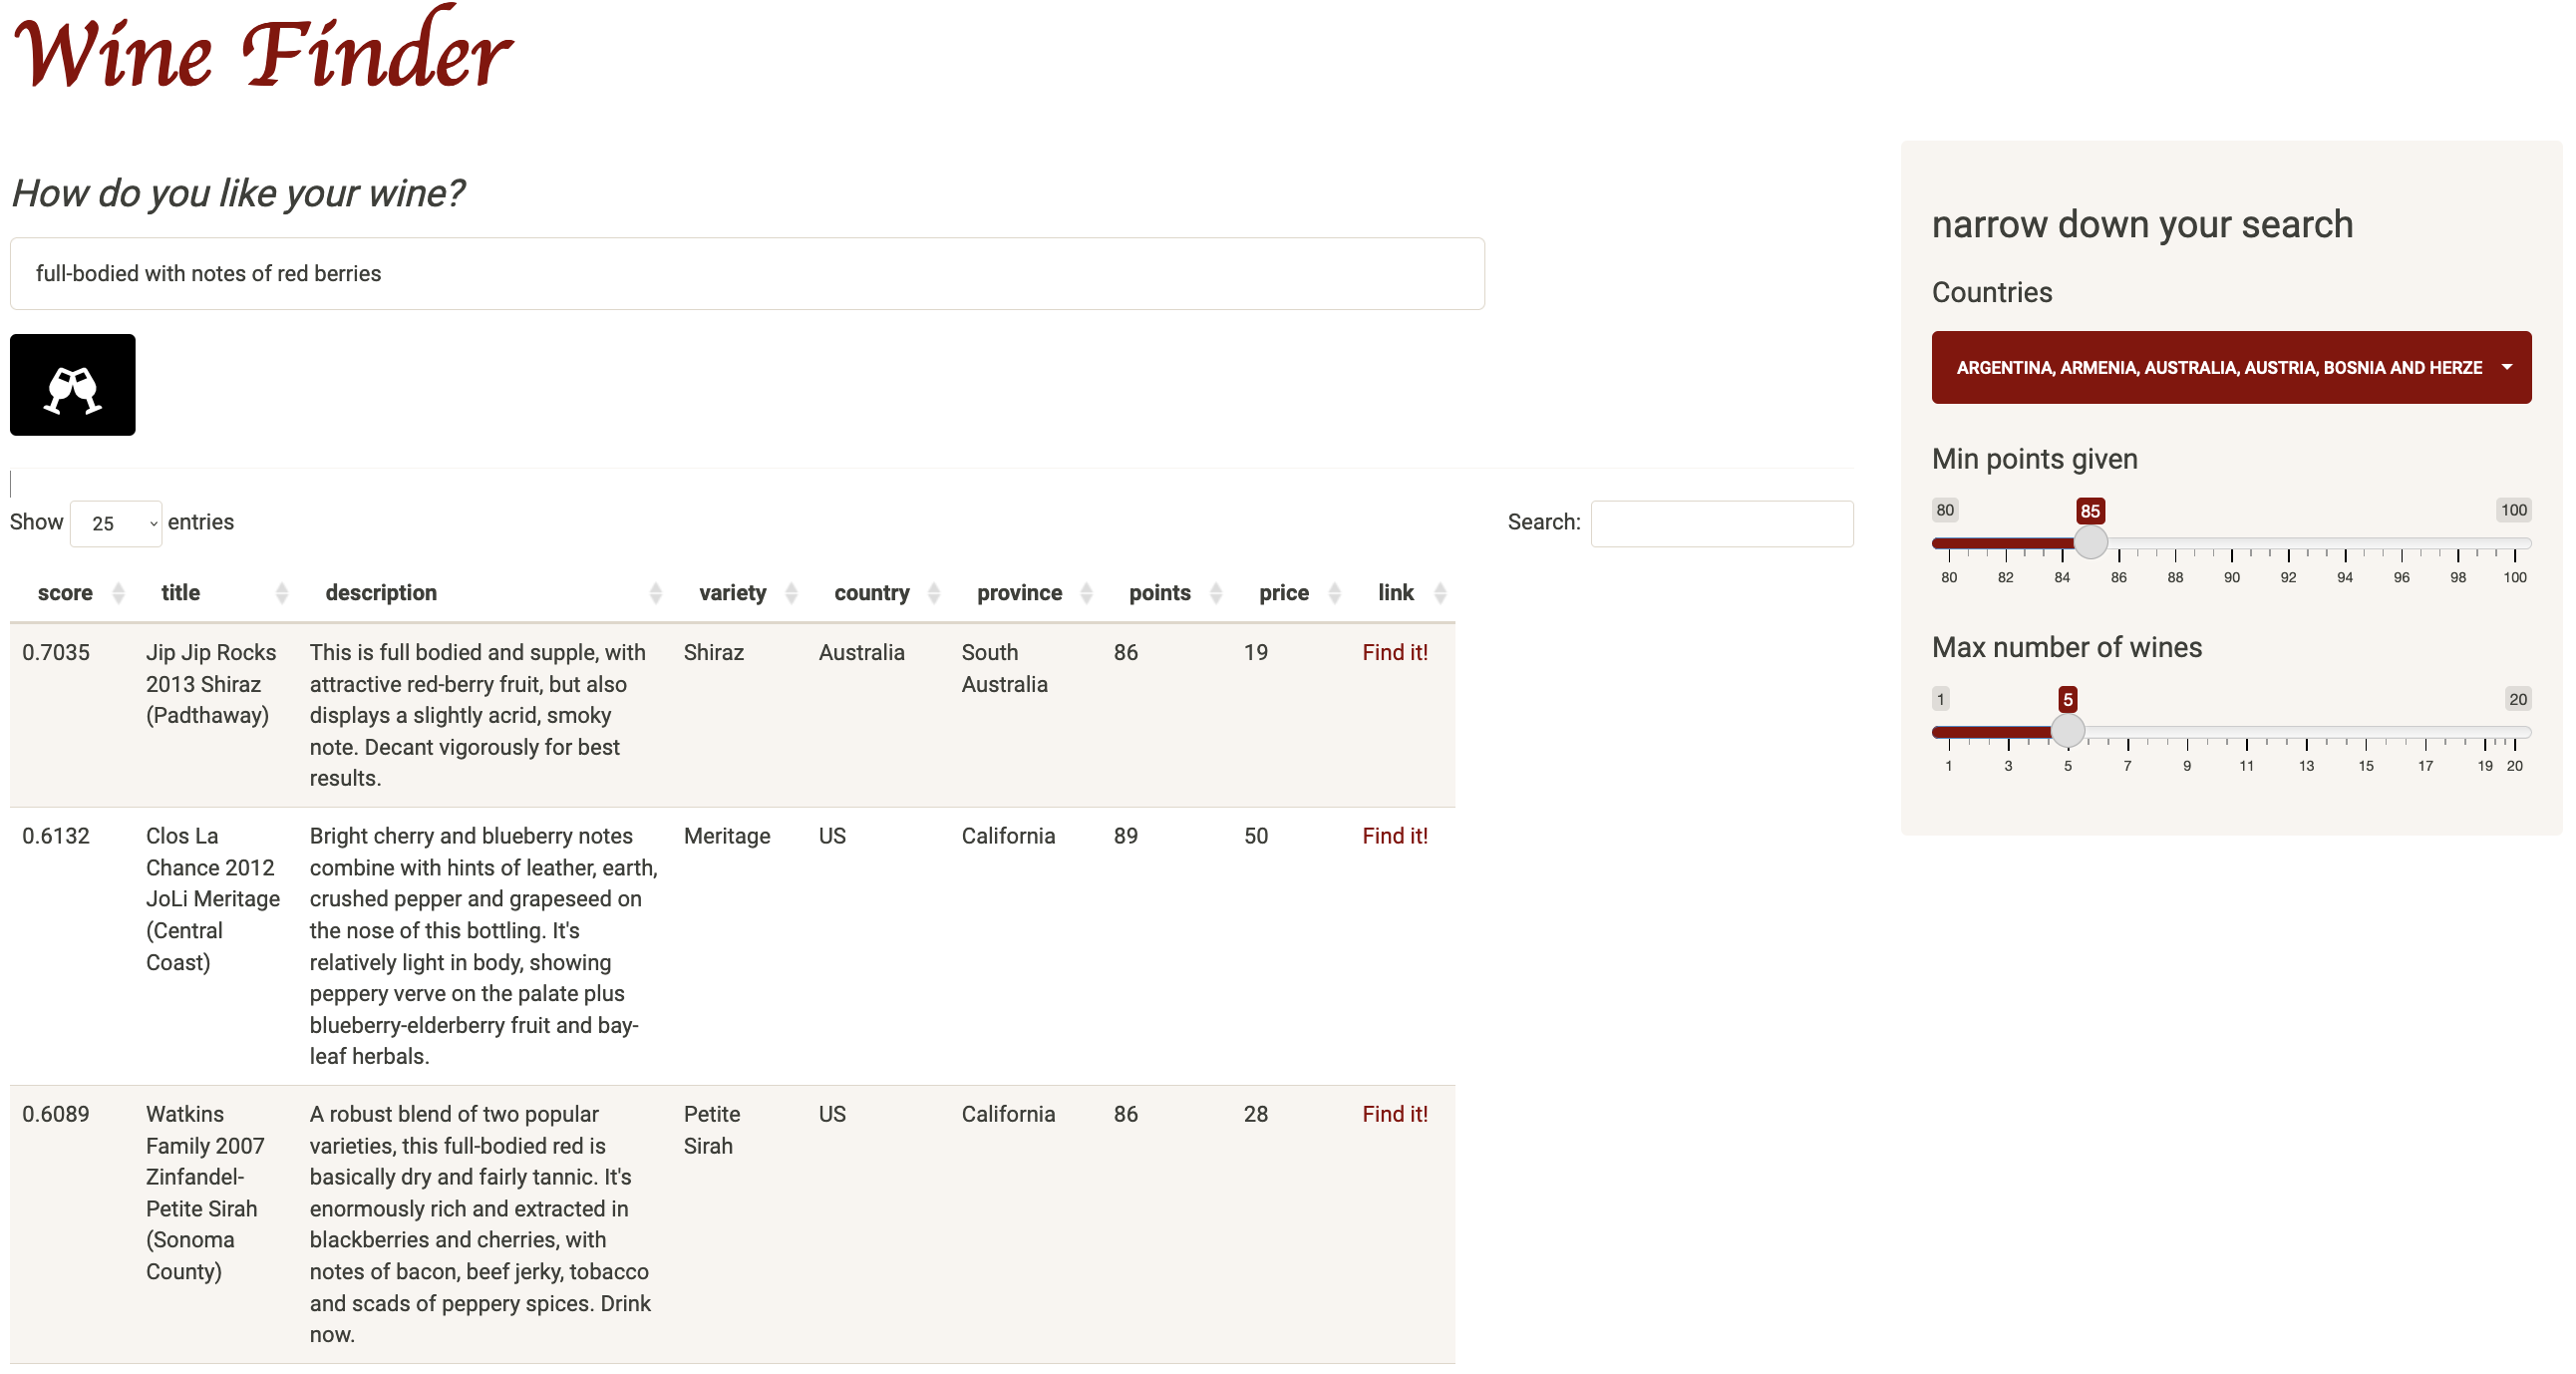Click the 'Min points given' label
Image resolution: width=2576 pixels, height=1374 pixels.
(2035, 459)
